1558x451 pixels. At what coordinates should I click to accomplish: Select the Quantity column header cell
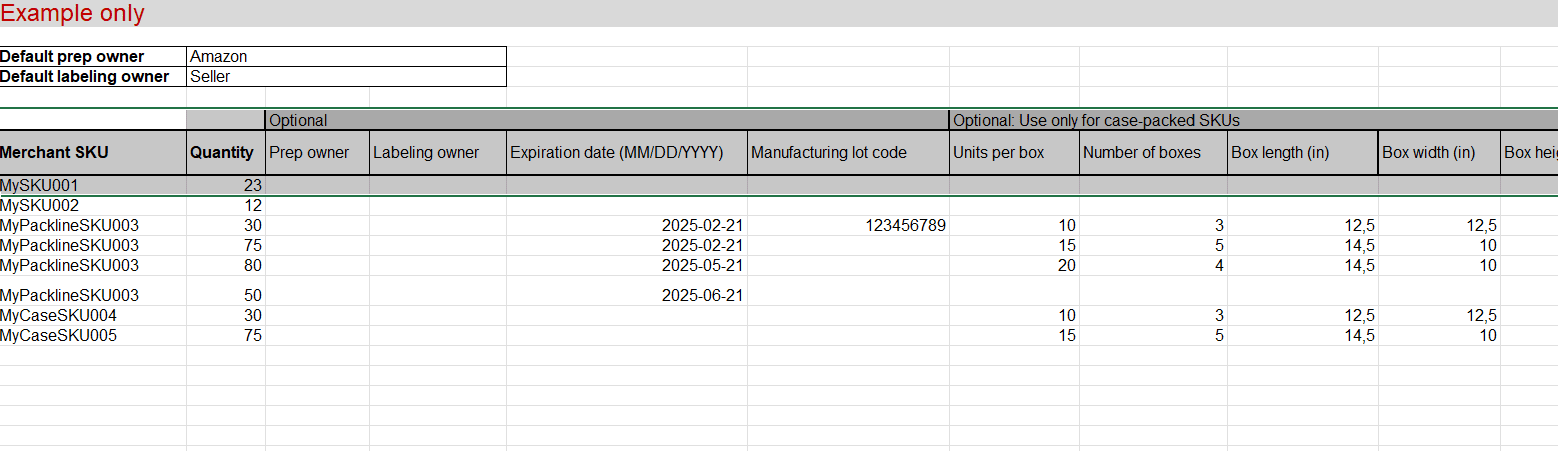(222, 153)
